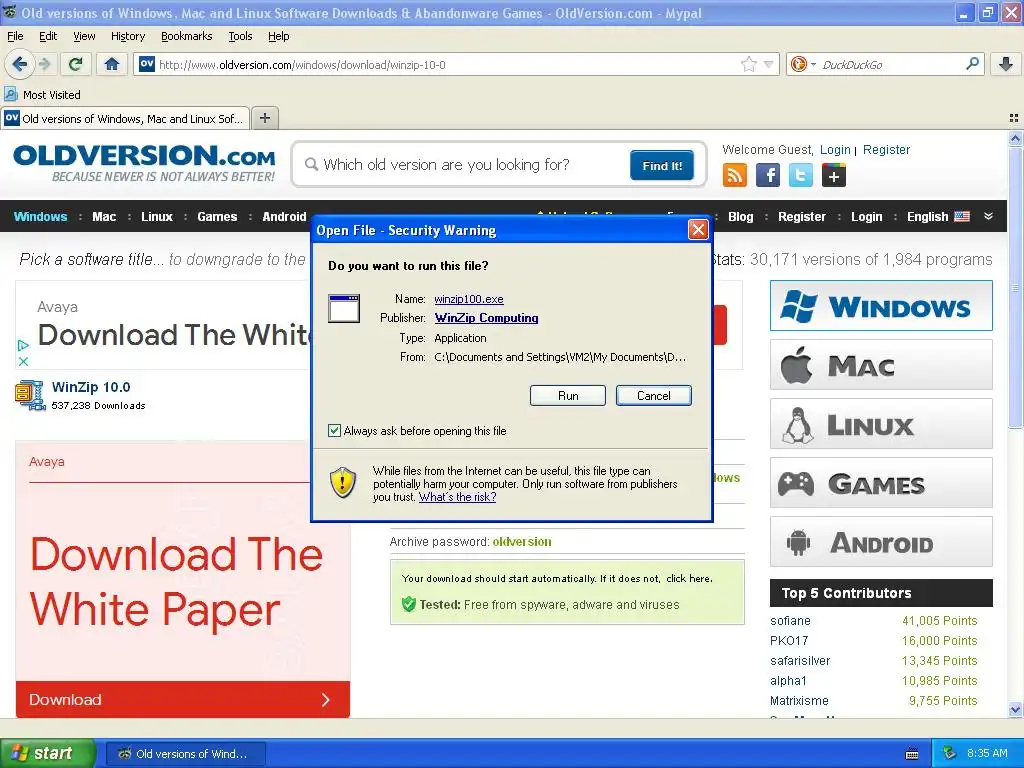Viewport: 1024px width, 768px height.
Task: Click the Find It! button
Action: point(662,165)
